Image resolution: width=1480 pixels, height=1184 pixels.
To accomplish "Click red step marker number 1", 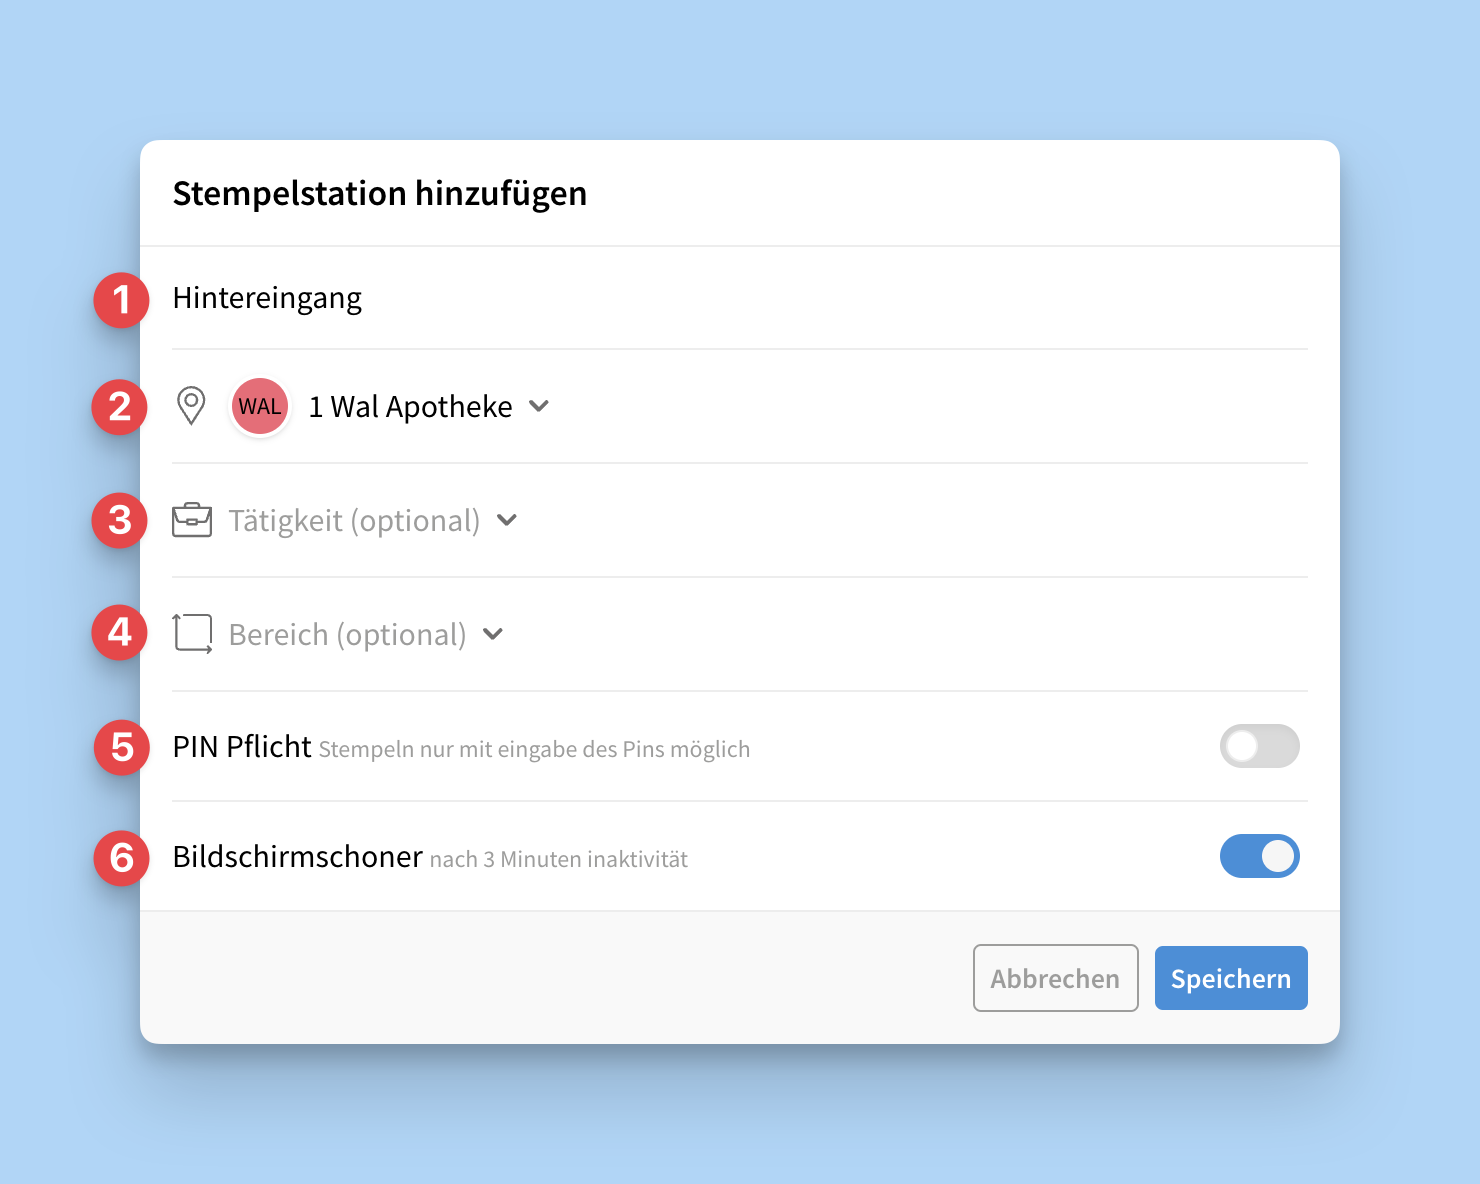I will click(x=121, y=299).
